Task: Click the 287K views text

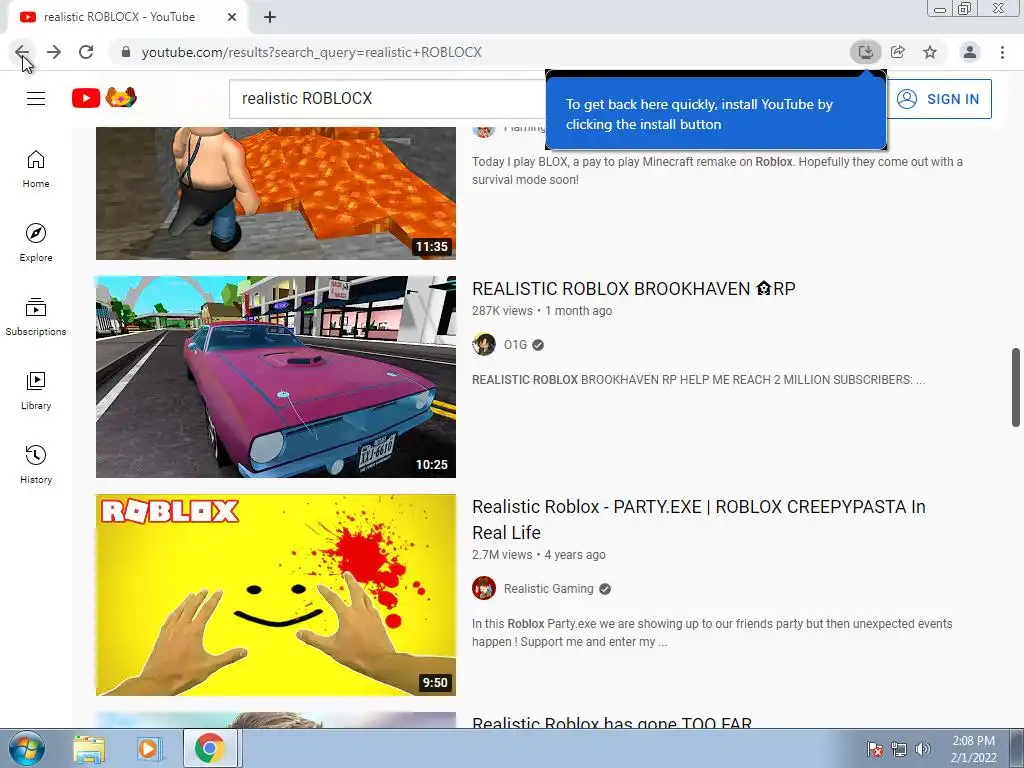Action: tap(502, 311)
